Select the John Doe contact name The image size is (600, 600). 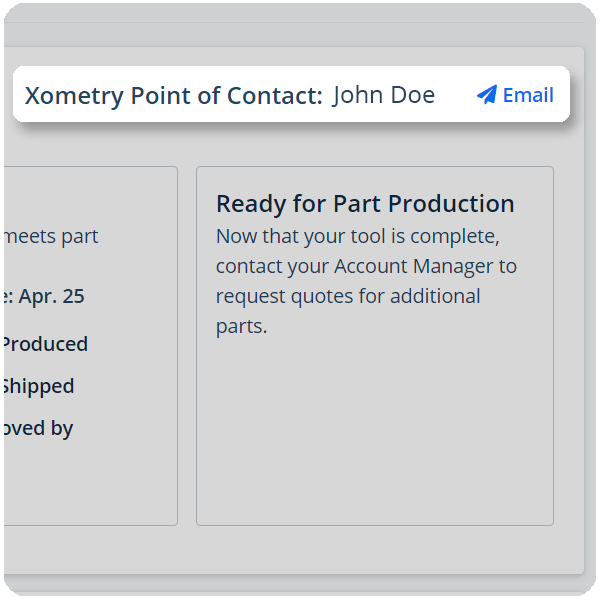tap(384, 95)
